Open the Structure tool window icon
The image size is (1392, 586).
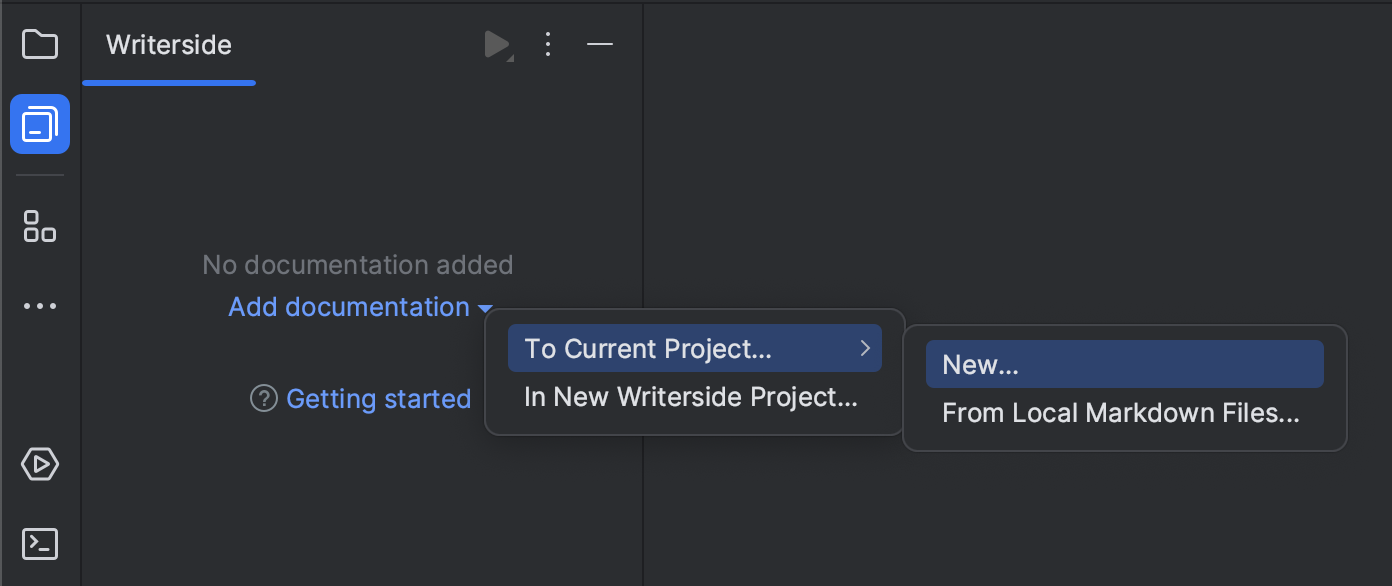[x=40, y=227]
